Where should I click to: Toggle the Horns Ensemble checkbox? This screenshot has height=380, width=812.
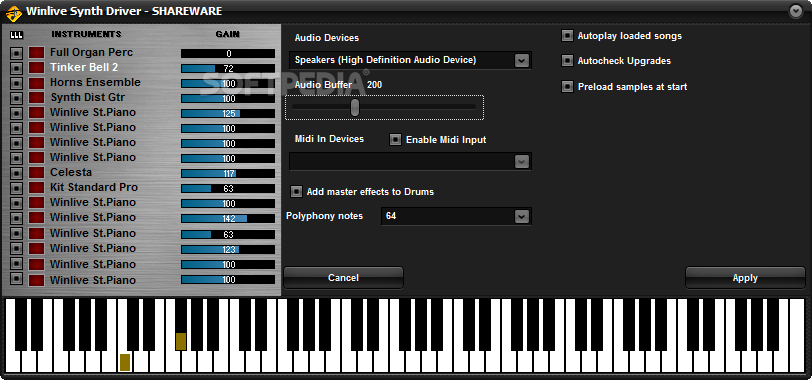coord(17,83)
